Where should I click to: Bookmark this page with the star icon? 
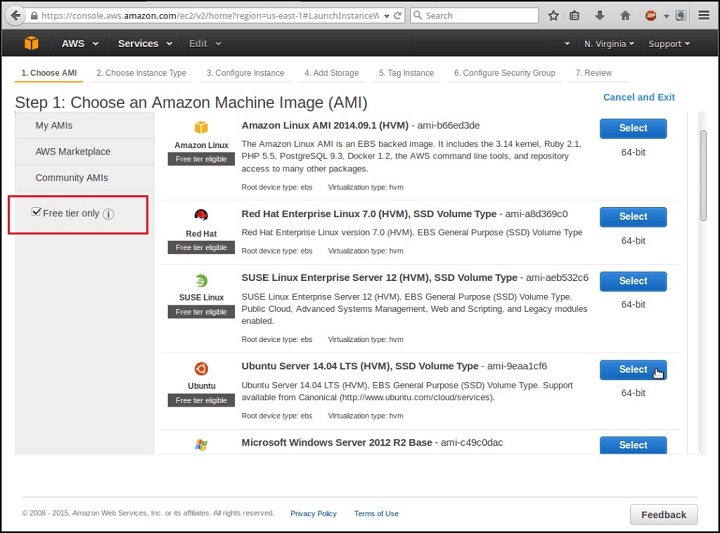[x=553, y=16]
